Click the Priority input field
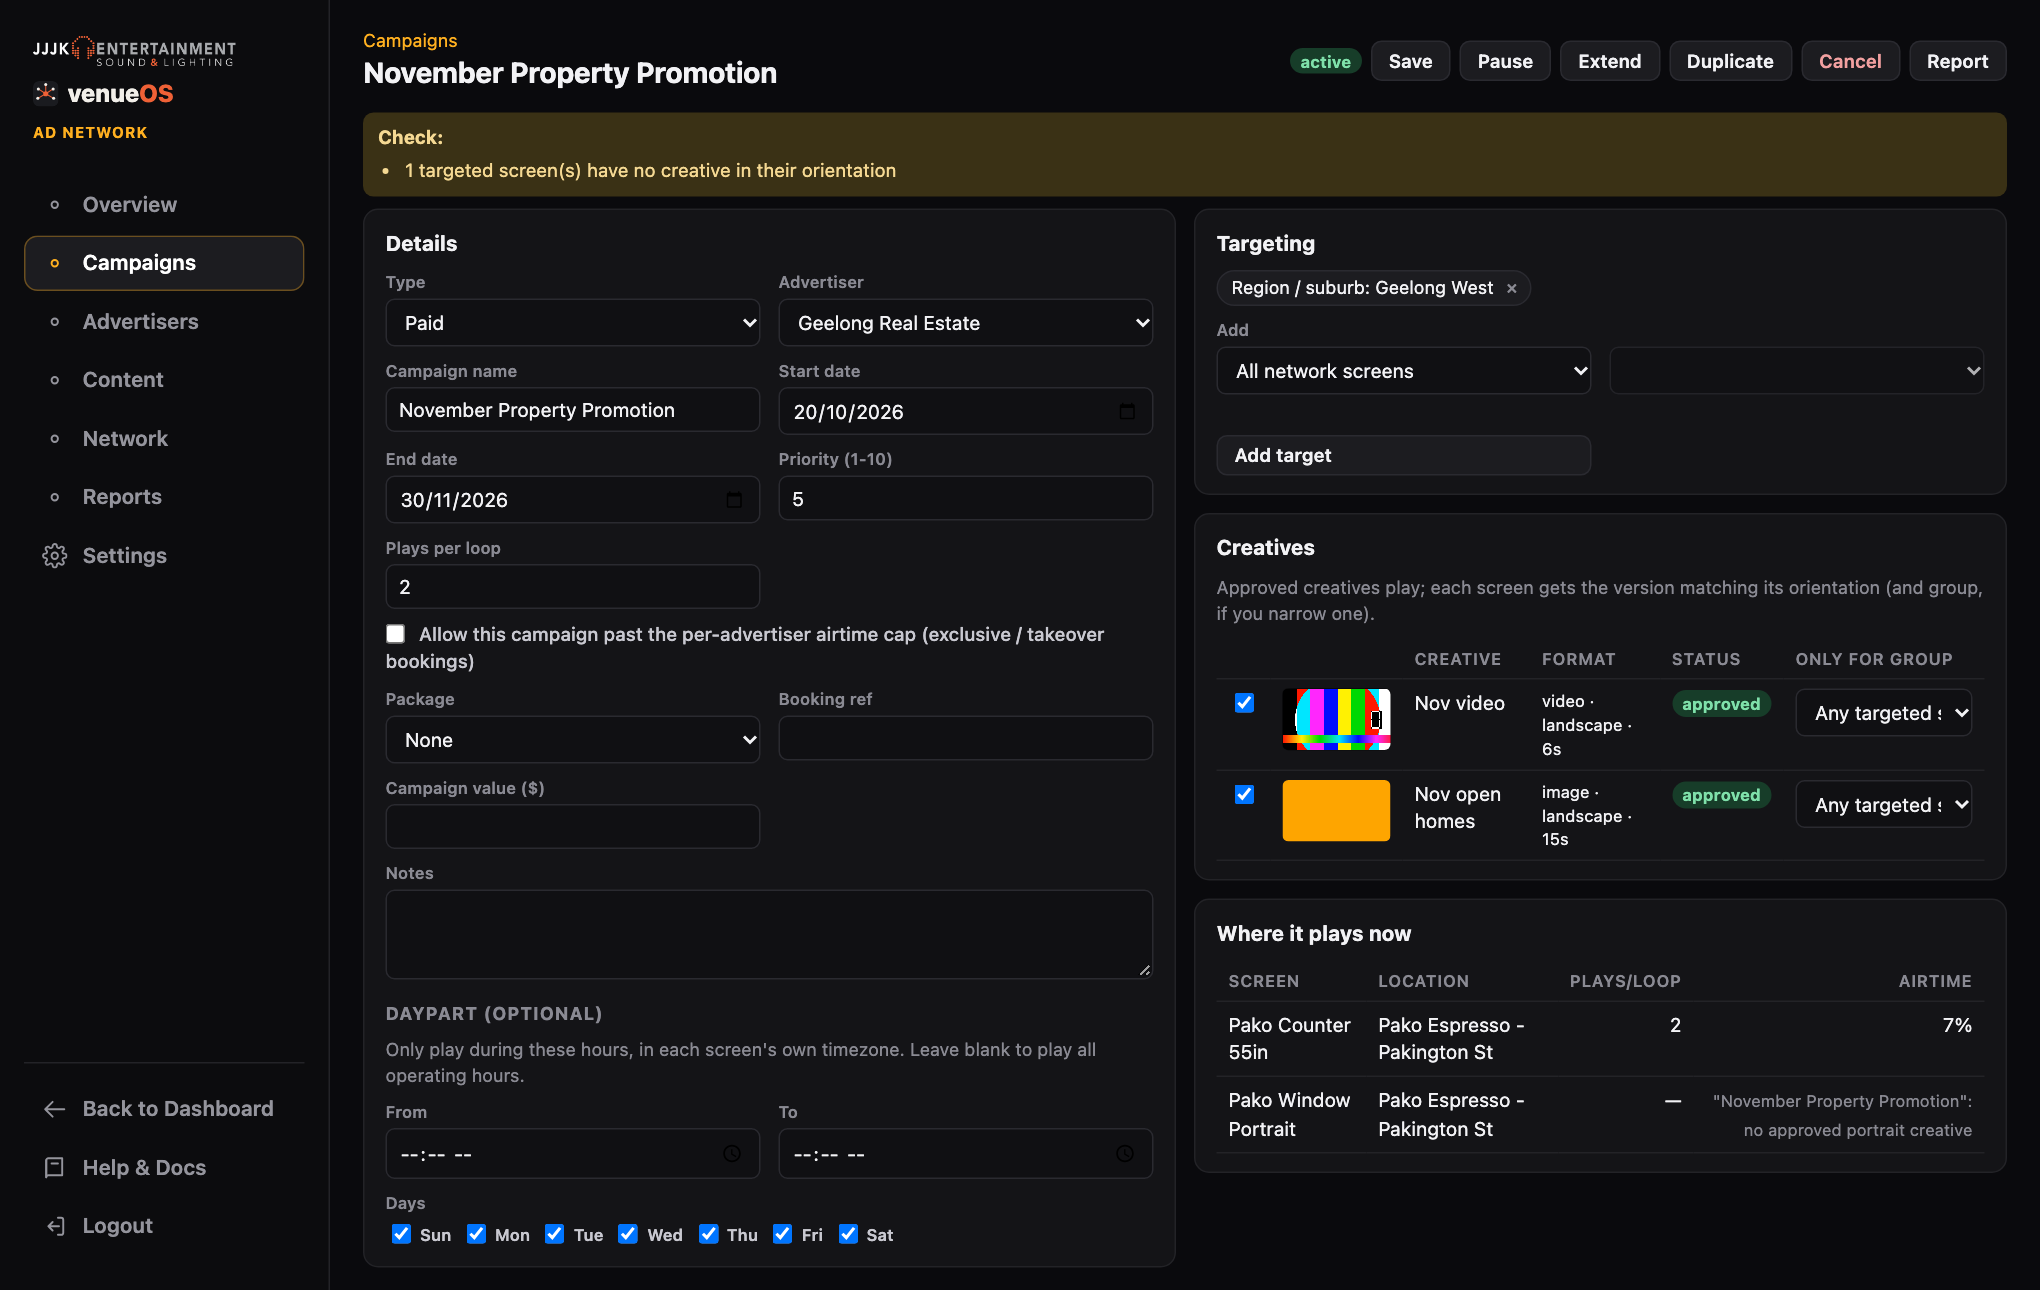 [x=966, y=499]
